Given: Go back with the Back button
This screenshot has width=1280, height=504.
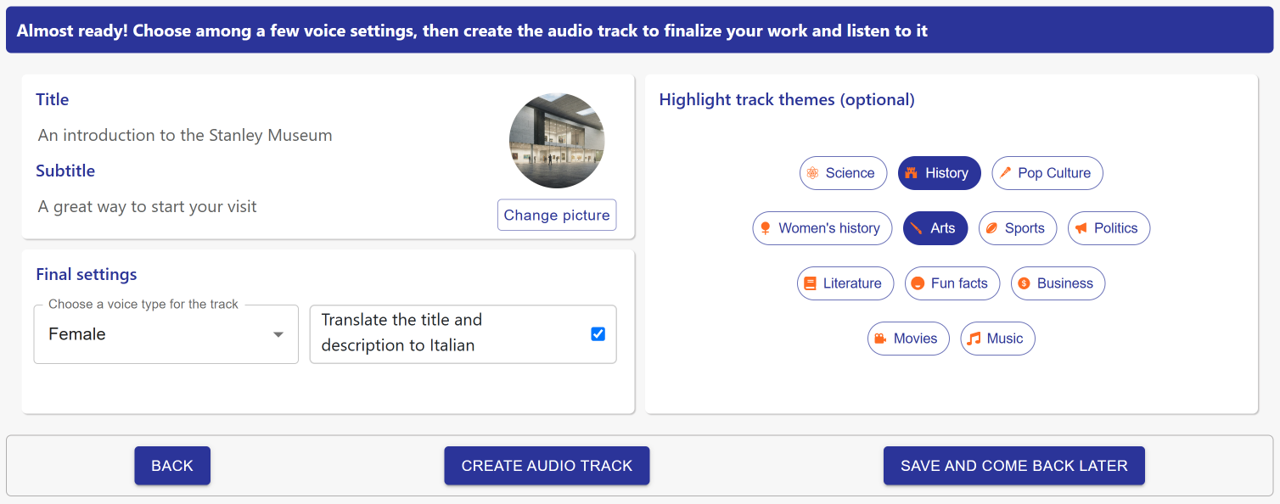Looking at the screenshot, I should tap(172, 466).
